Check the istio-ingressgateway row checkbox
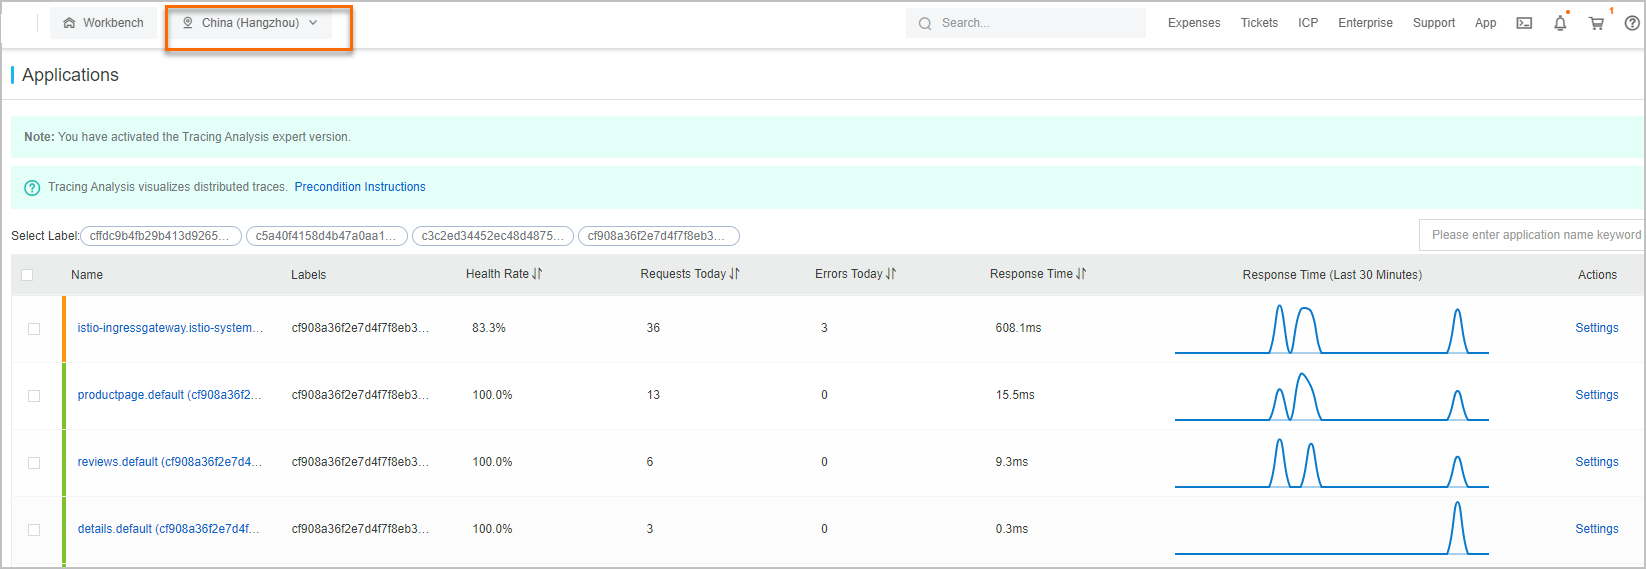This screenshot has width=1646, height=569. (x=34, y=329)
